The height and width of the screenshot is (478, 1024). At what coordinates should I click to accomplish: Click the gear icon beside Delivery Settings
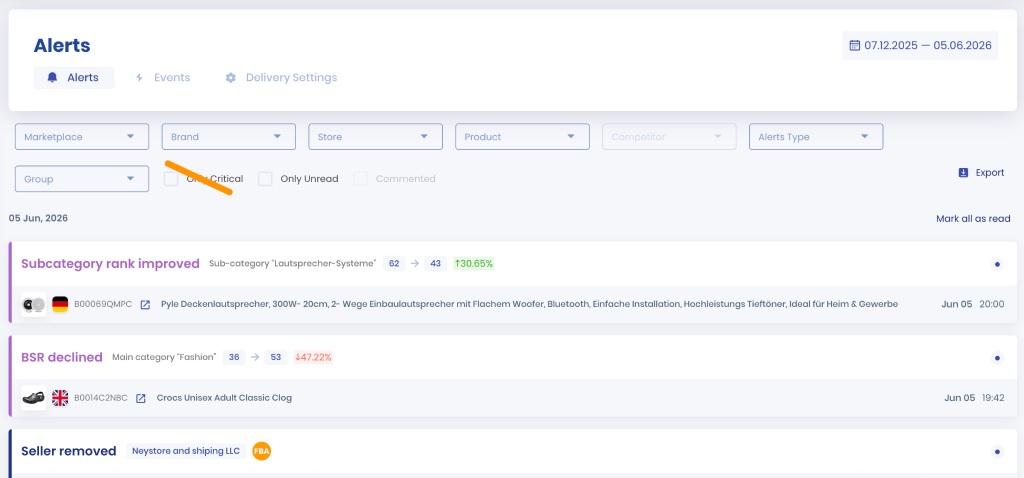coord(231,78)
